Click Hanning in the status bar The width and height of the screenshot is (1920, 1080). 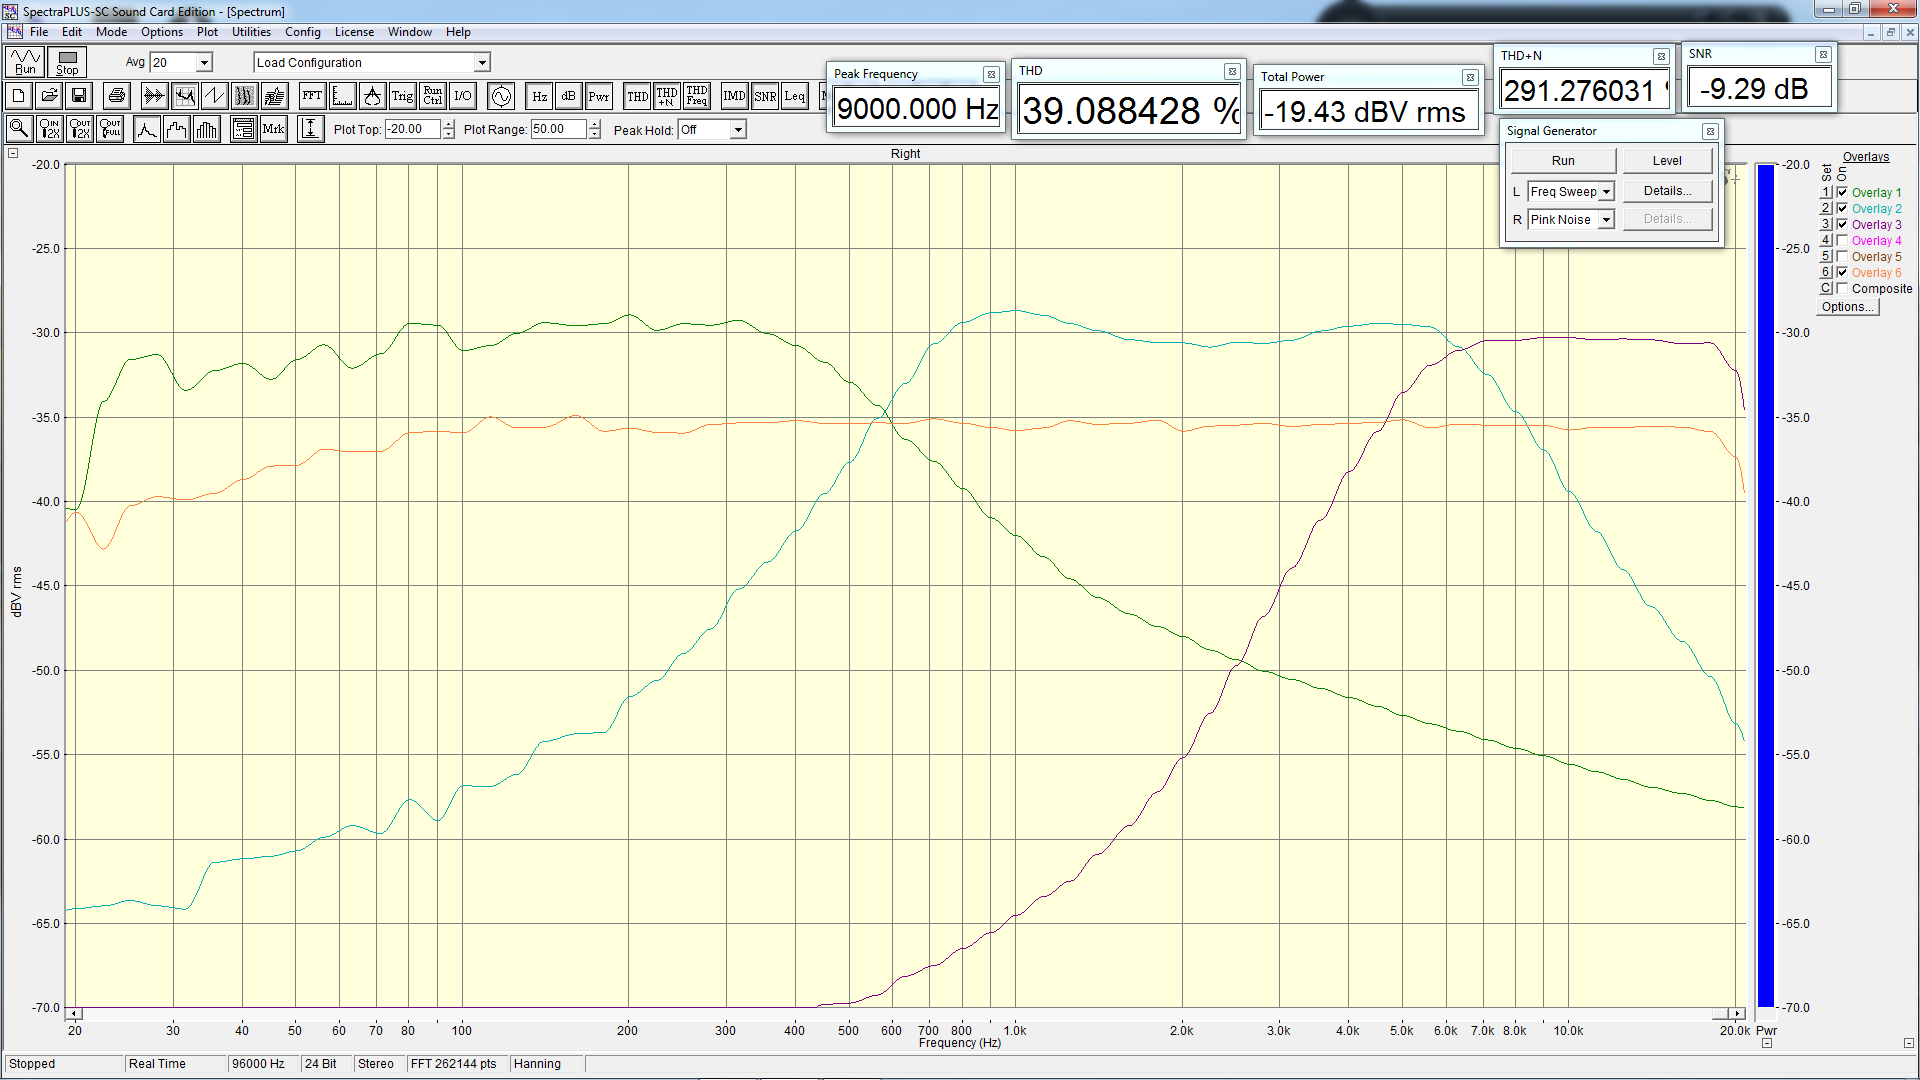(537, 1064)
